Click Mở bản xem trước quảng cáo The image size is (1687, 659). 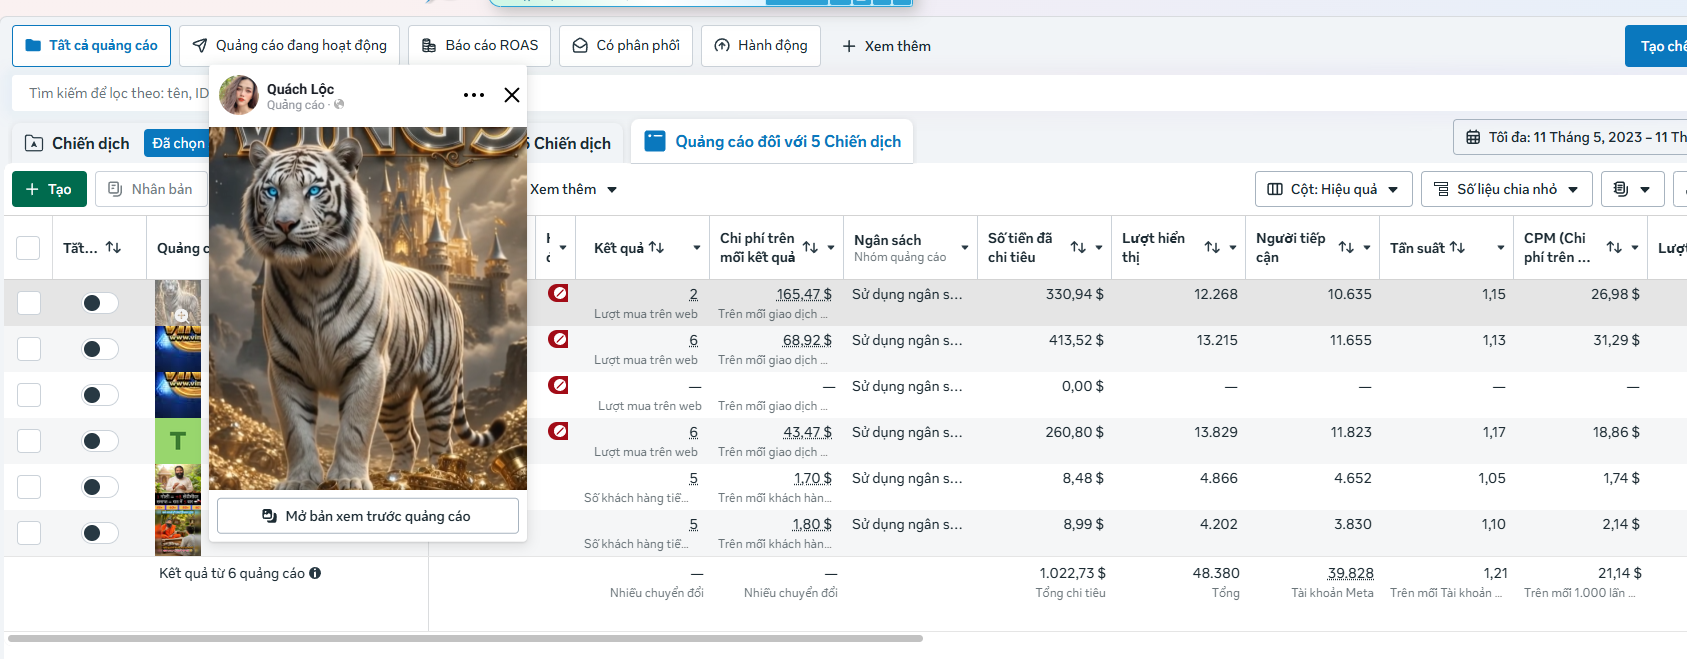tap(368, 516)
